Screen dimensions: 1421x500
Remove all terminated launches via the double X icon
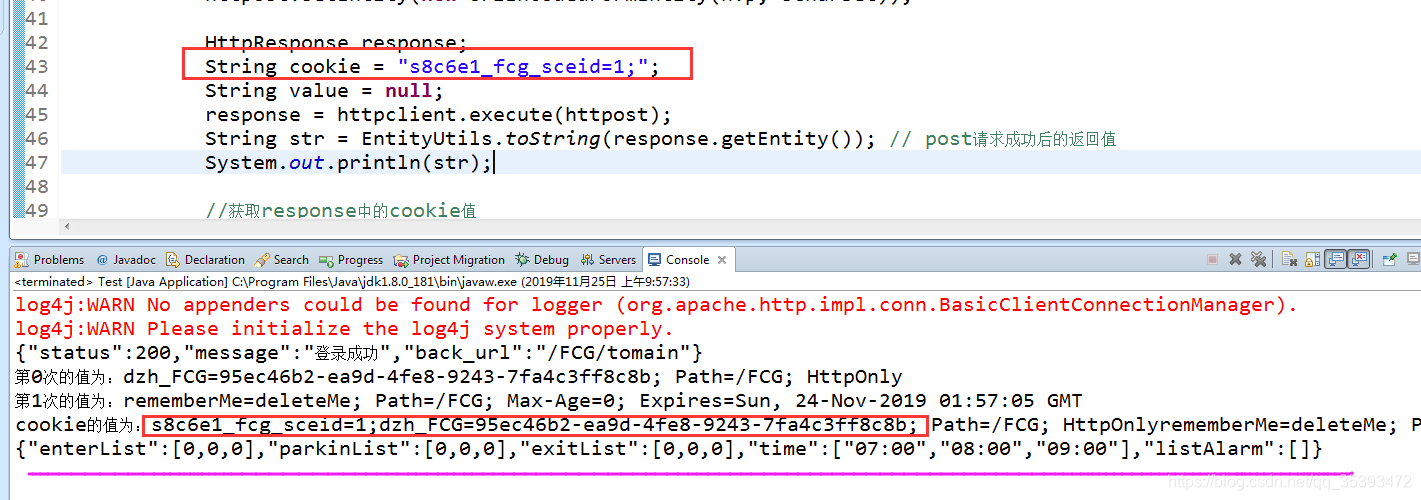pyautogui.click(x=1259, y=259)
